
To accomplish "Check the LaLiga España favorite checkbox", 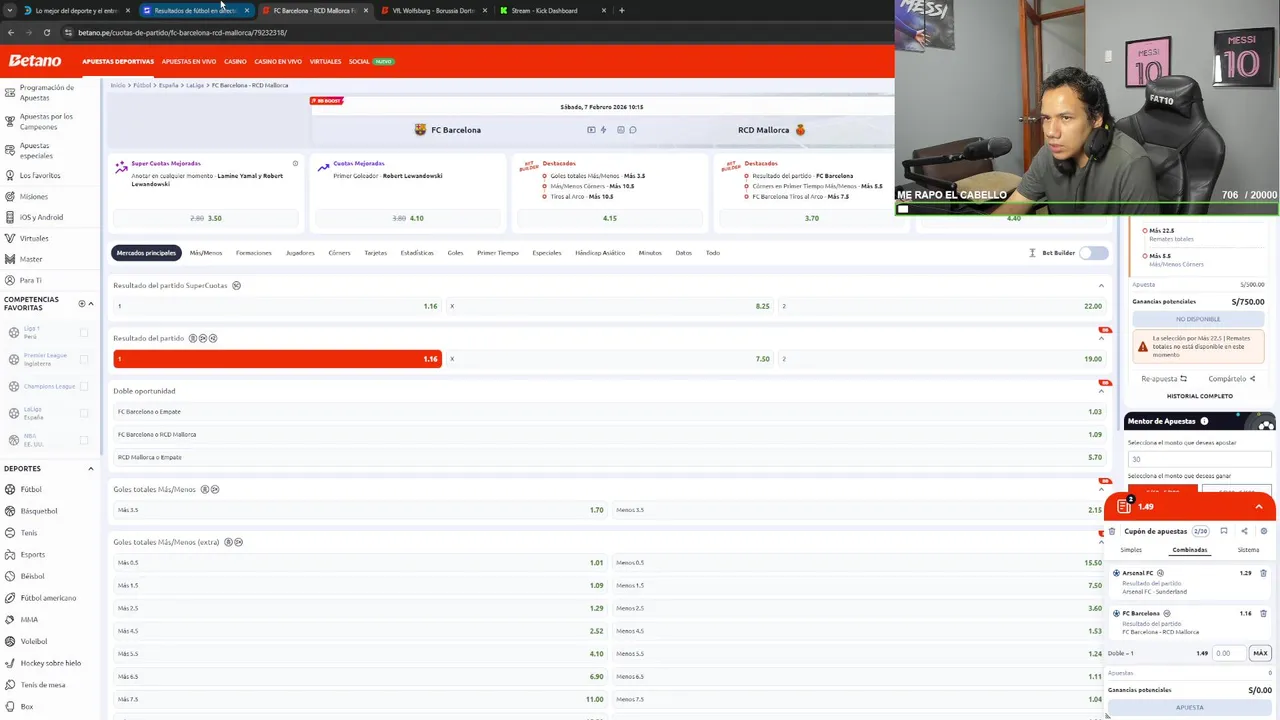I will pos(84,413).
